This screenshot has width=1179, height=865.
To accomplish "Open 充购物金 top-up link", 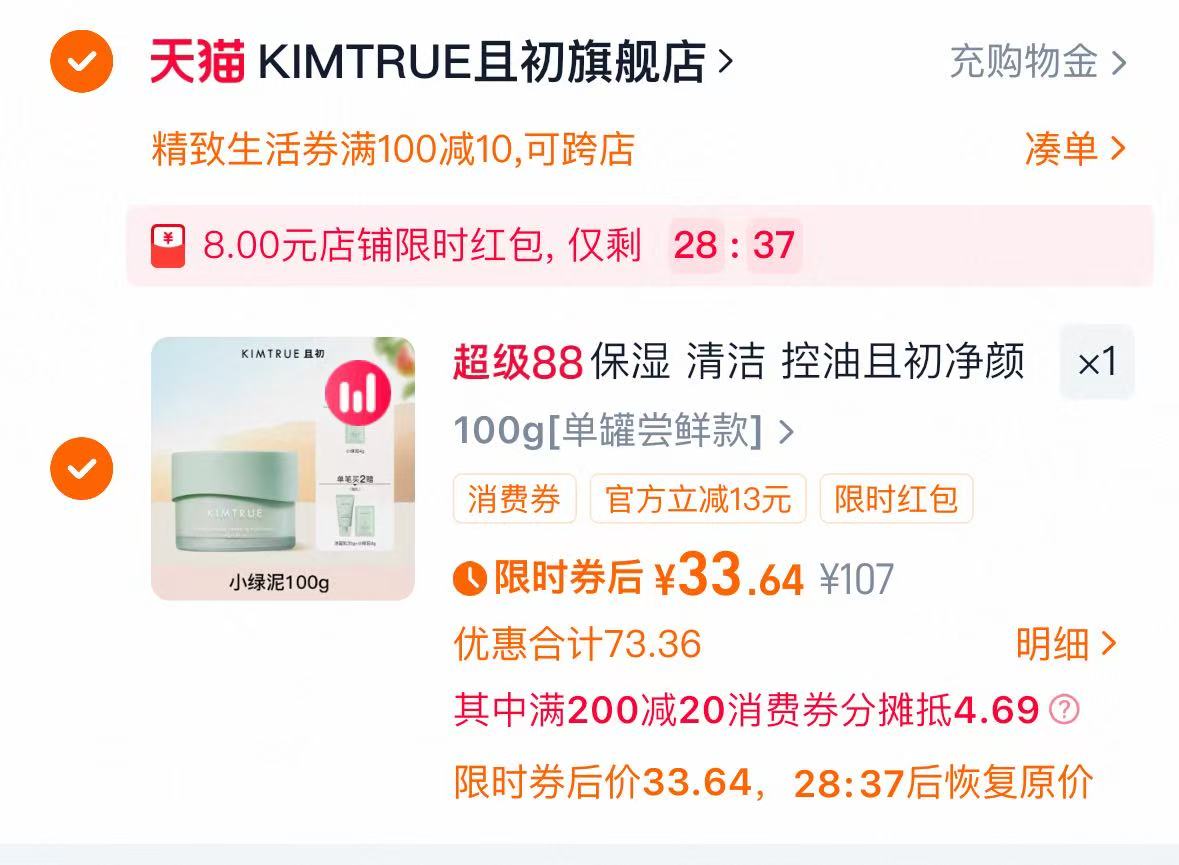I will (1038, 62).
